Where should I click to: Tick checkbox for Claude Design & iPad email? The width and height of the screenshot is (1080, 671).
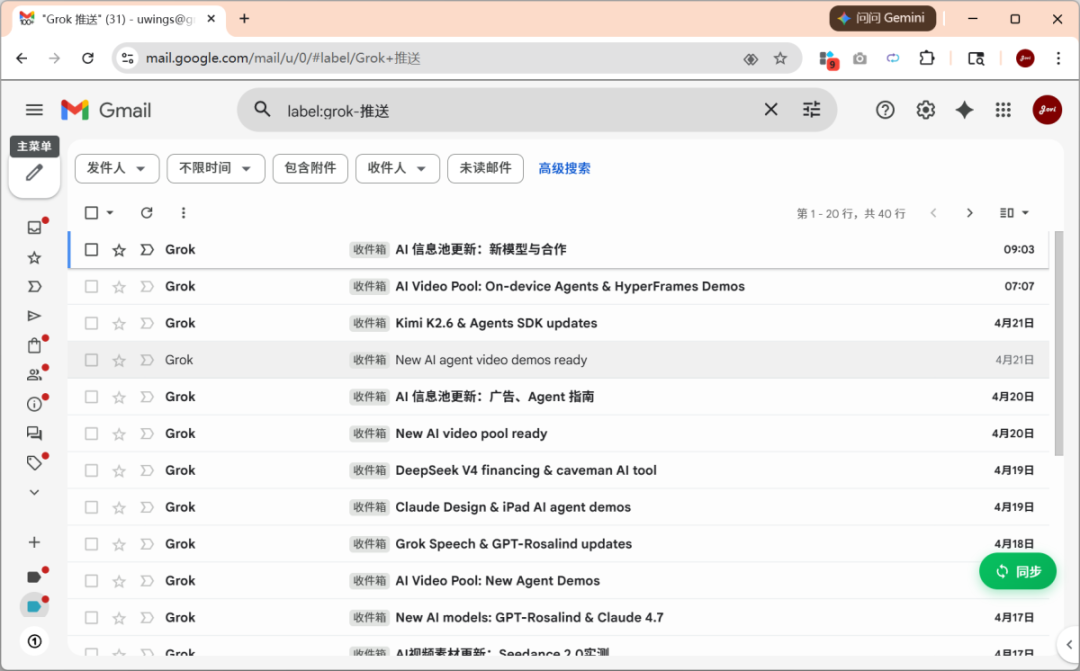[92, 508]
